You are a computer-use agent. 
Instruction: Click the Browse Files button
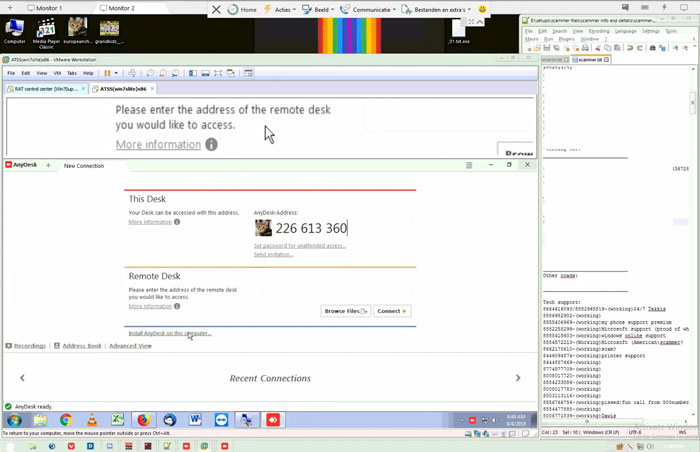click(346, 311)
